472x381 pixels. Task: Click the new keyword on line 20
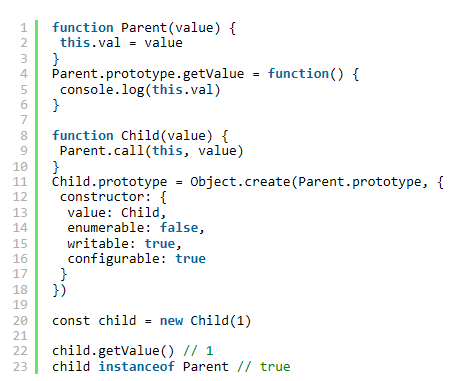[171, 321]
